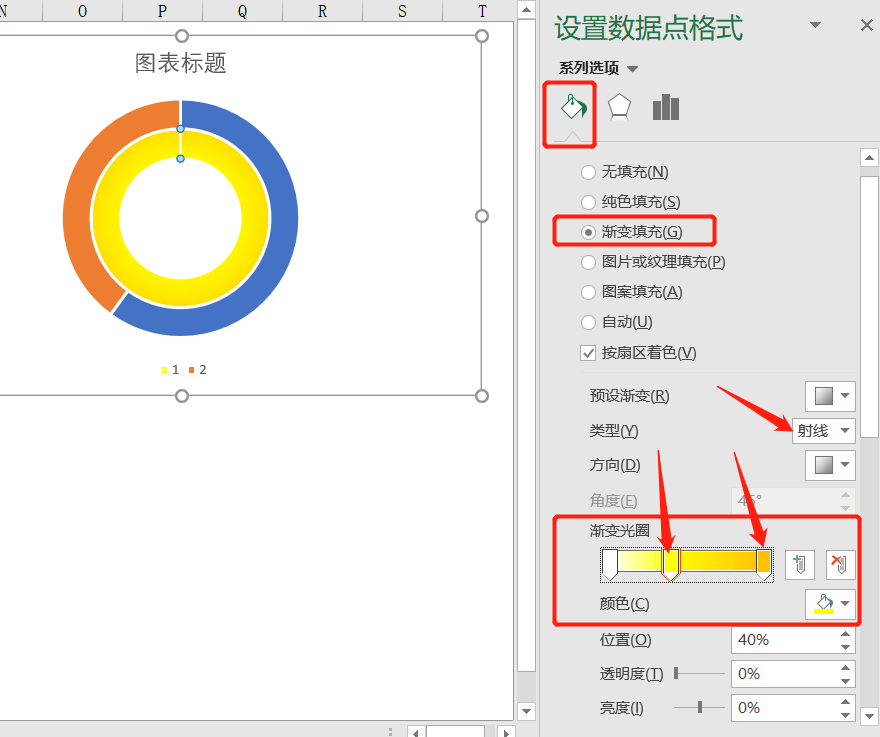Viewport: 880px width, 737px height.
Task: Click the worksheet vertical scroll down arrow
Action: [526, 711]
